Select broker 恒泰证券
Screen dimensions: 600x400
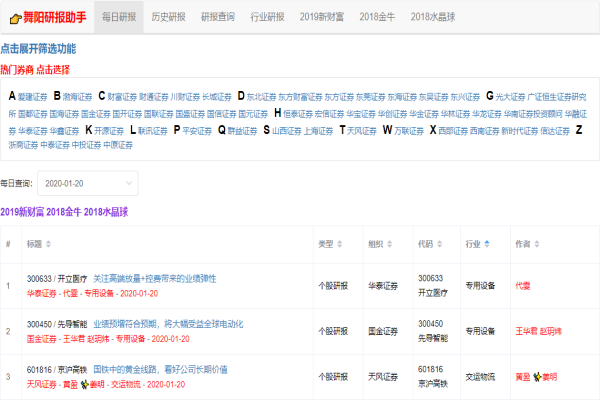click(298, 114)
